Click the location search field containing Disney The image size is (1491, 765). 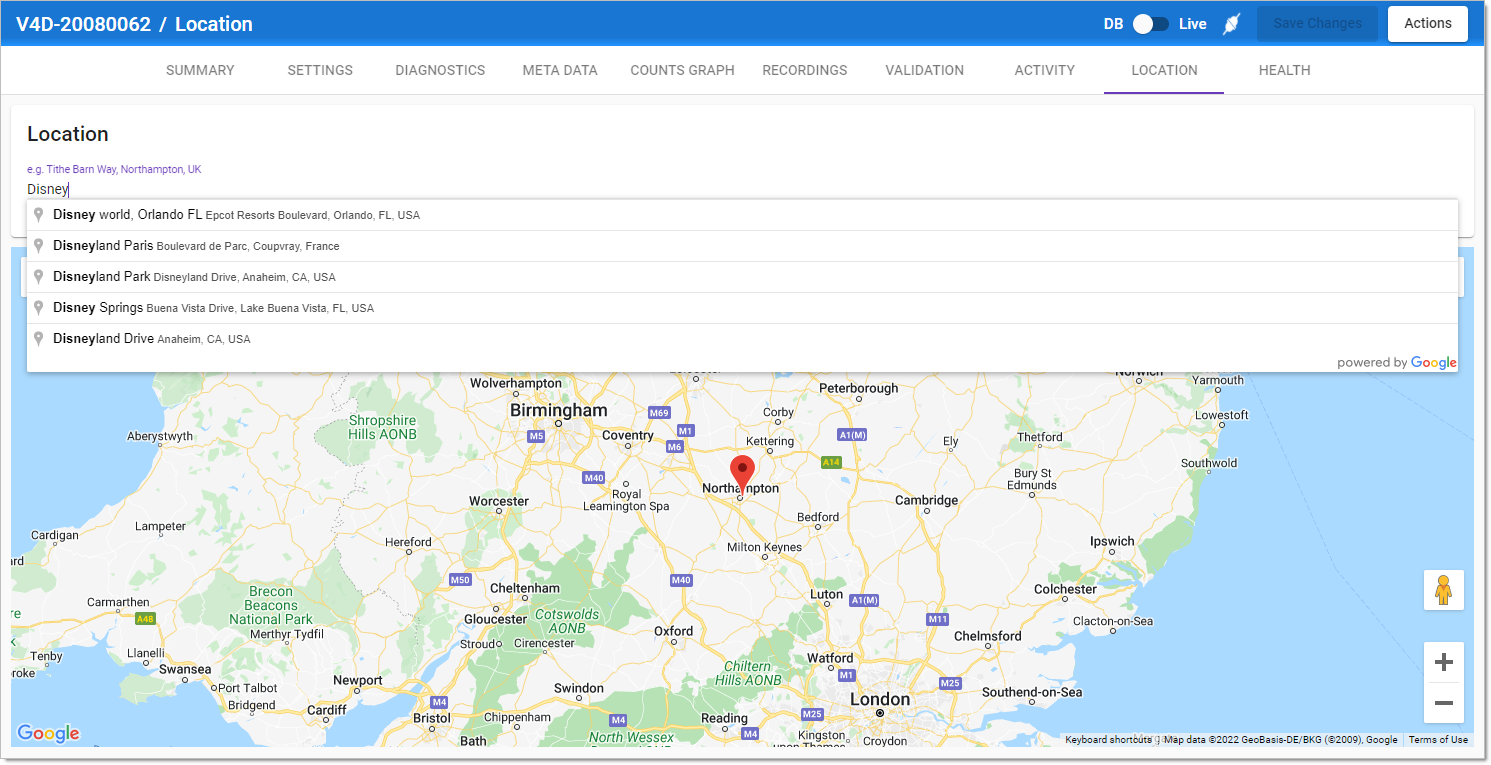(x=742, y=189)
